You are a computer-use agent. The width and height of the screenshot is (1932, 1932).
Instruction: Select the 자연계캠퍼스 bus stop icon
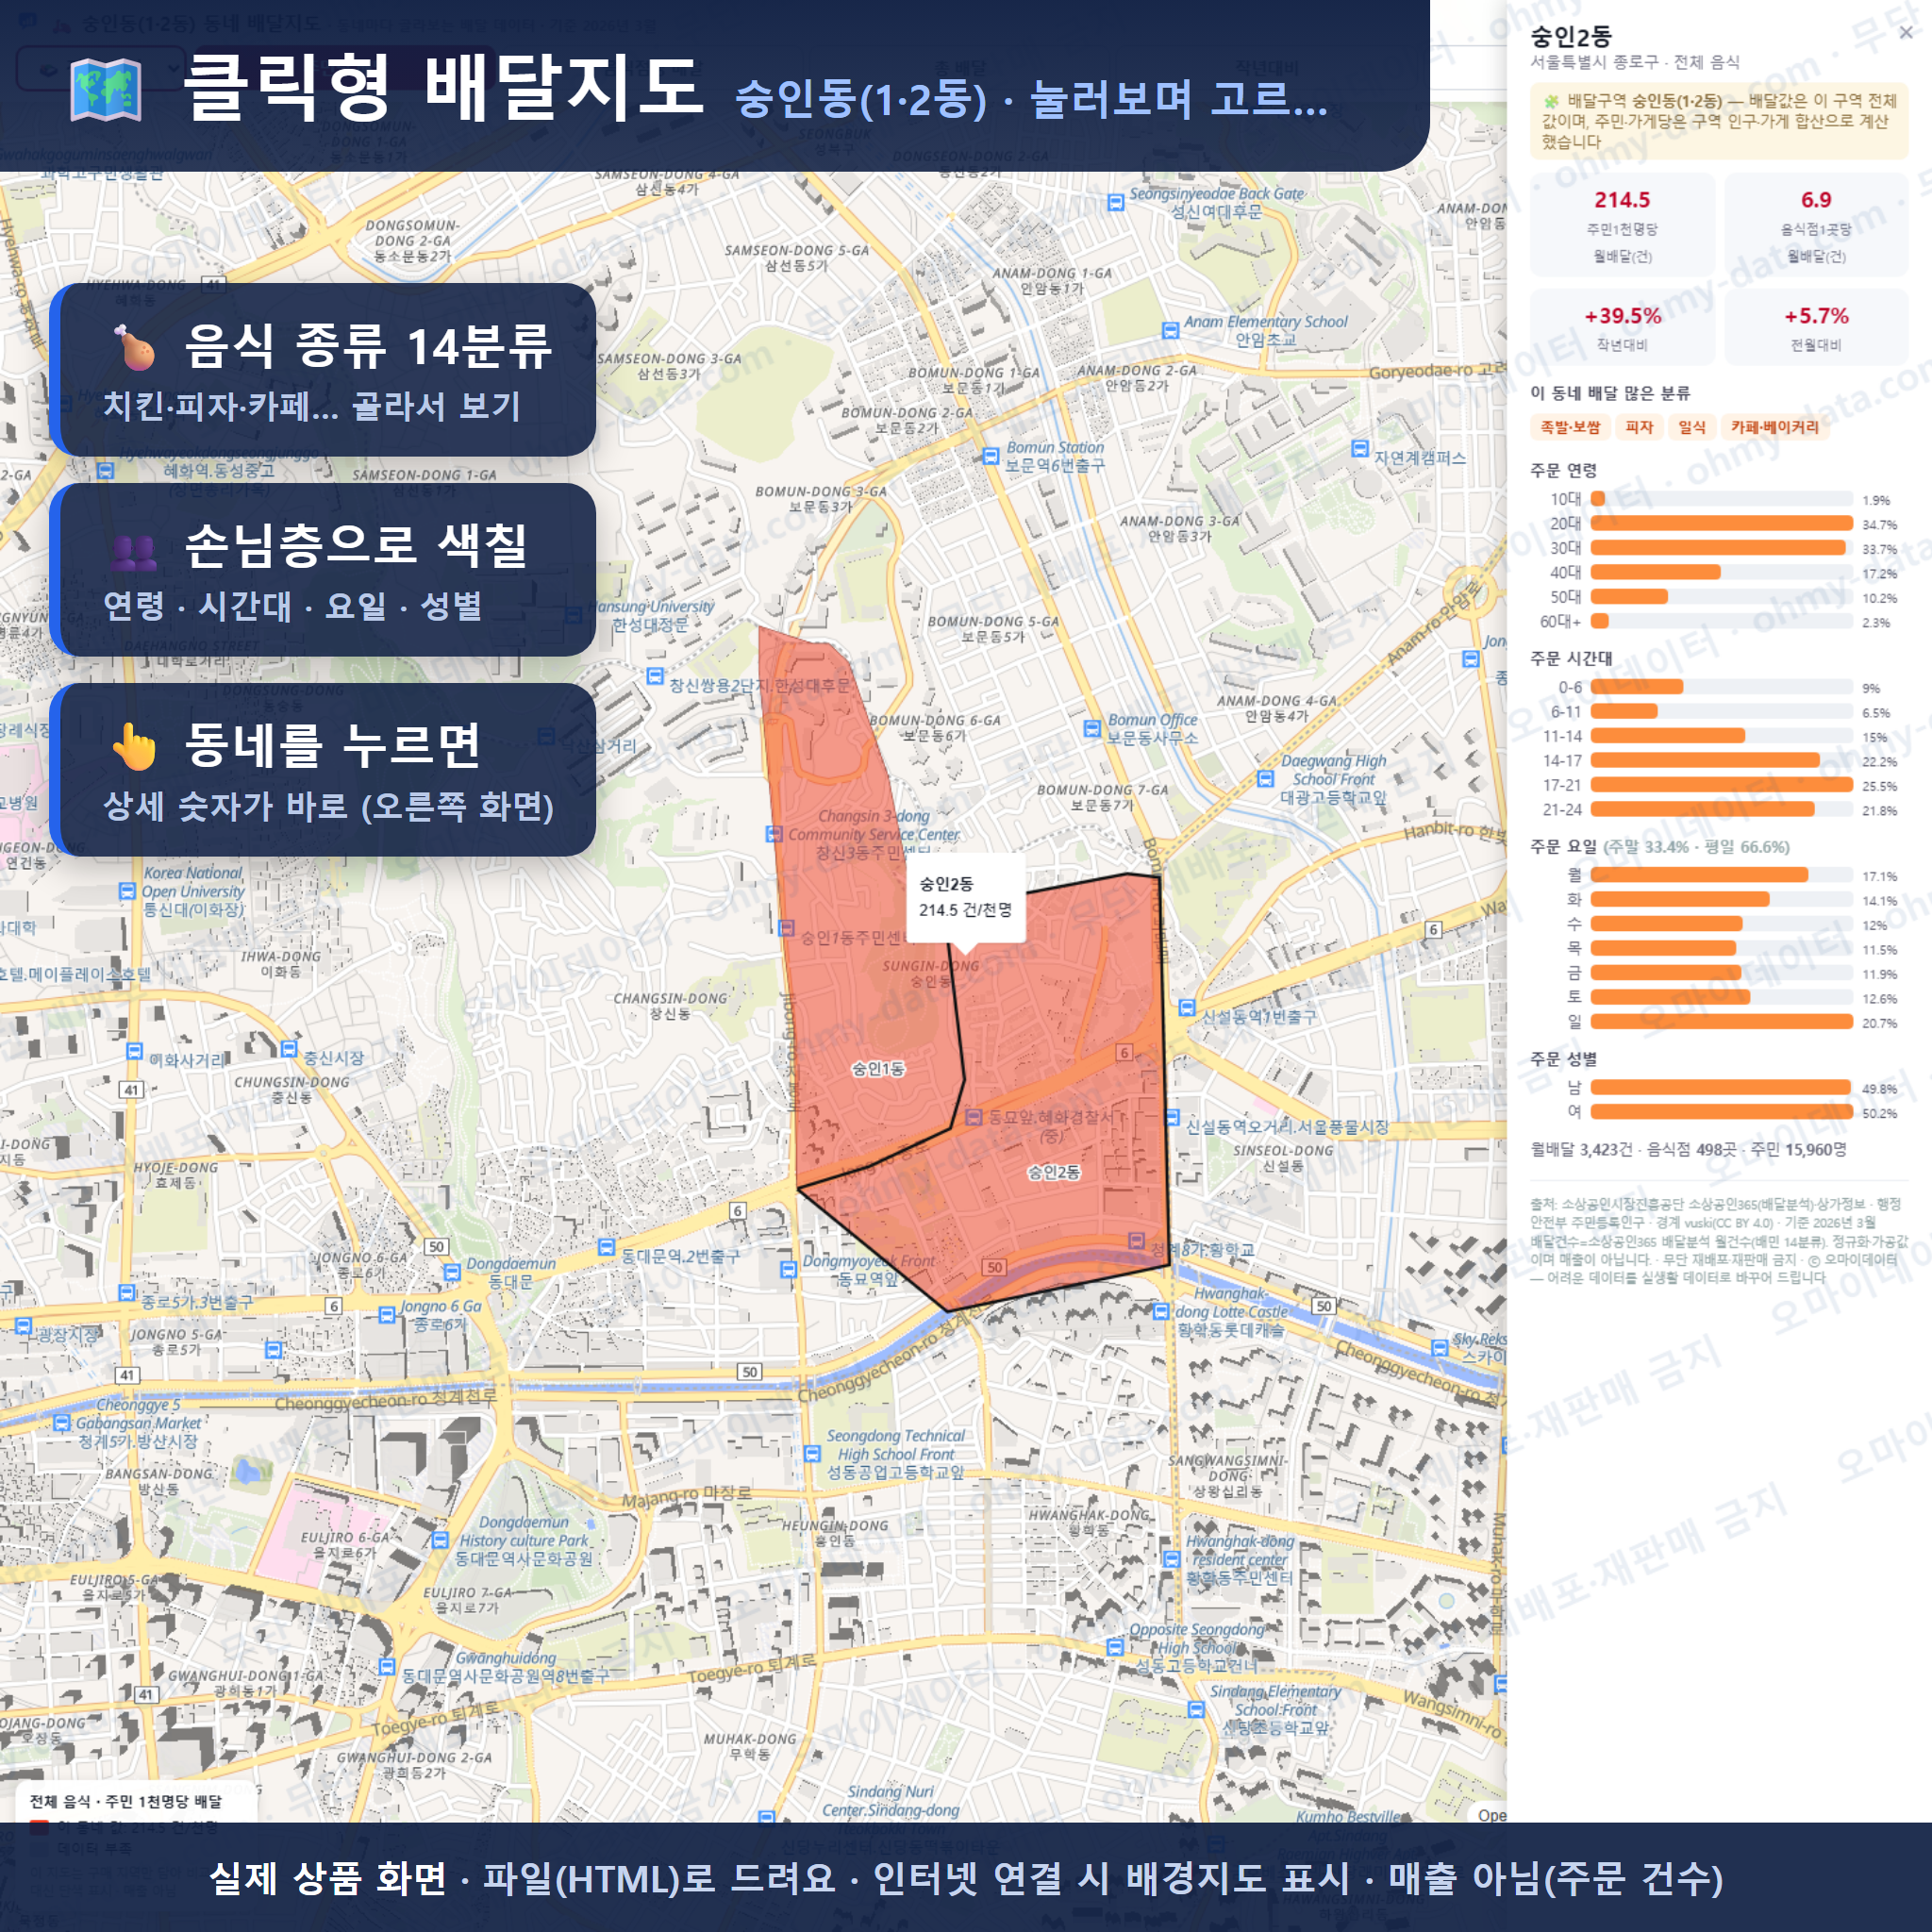pyautogui.click(x=1360, y=449)
